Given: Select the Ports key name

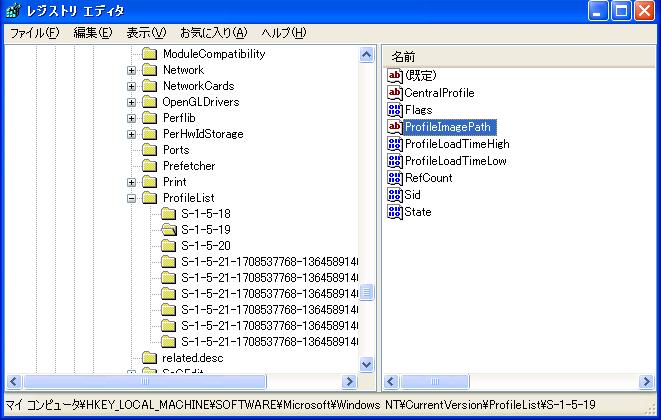Looking at the screenshot, I should tap(176, 150).
